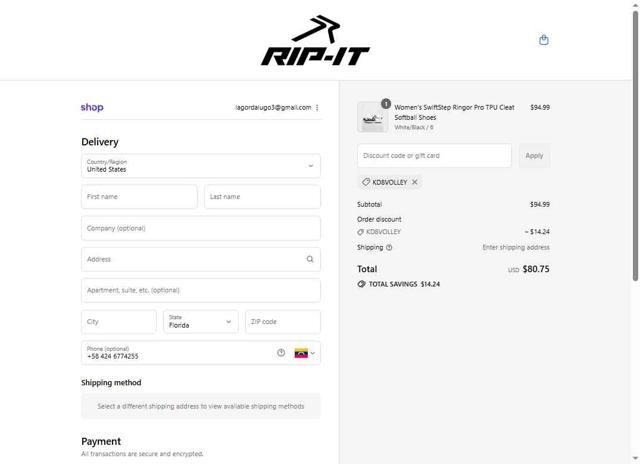Focus the Apartment, suite, etc. field
Viewport: 640px width, 464px height.
coord(201,290)
